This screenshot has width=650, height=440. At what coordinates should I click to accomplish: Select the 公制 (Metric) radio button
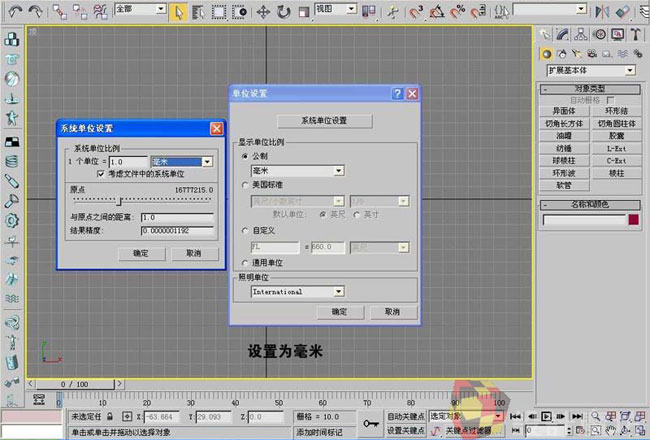click(x=245, y=157)
